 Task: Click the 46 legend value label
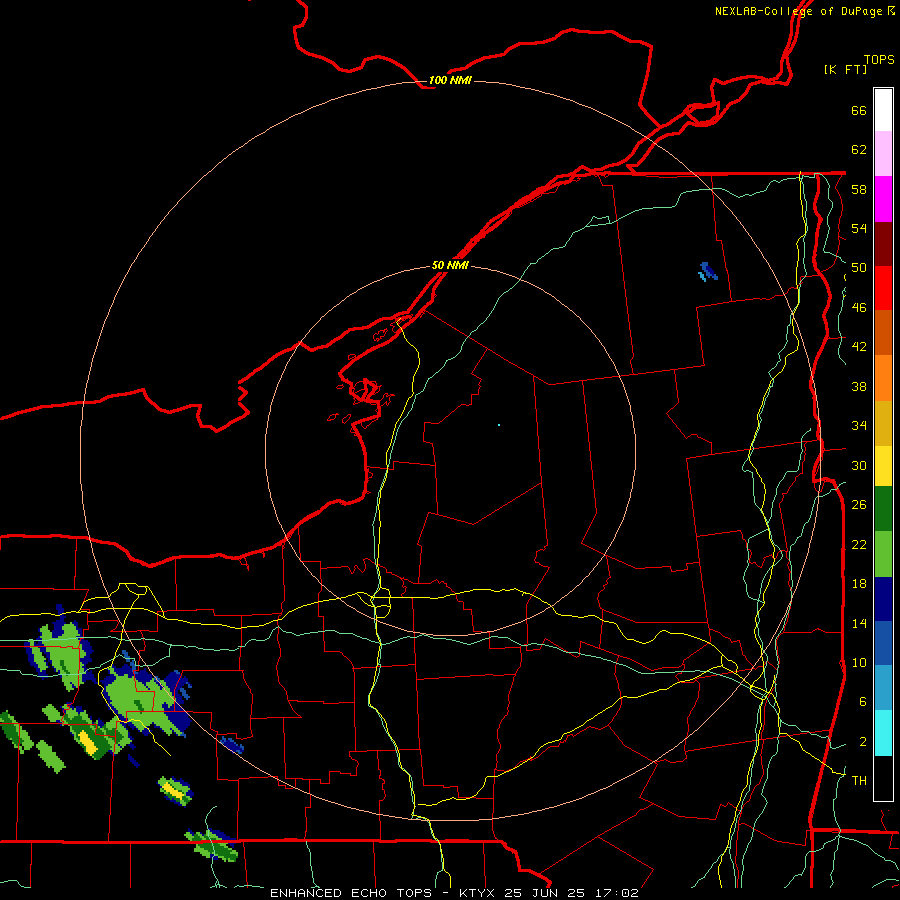tap(859, 308)
